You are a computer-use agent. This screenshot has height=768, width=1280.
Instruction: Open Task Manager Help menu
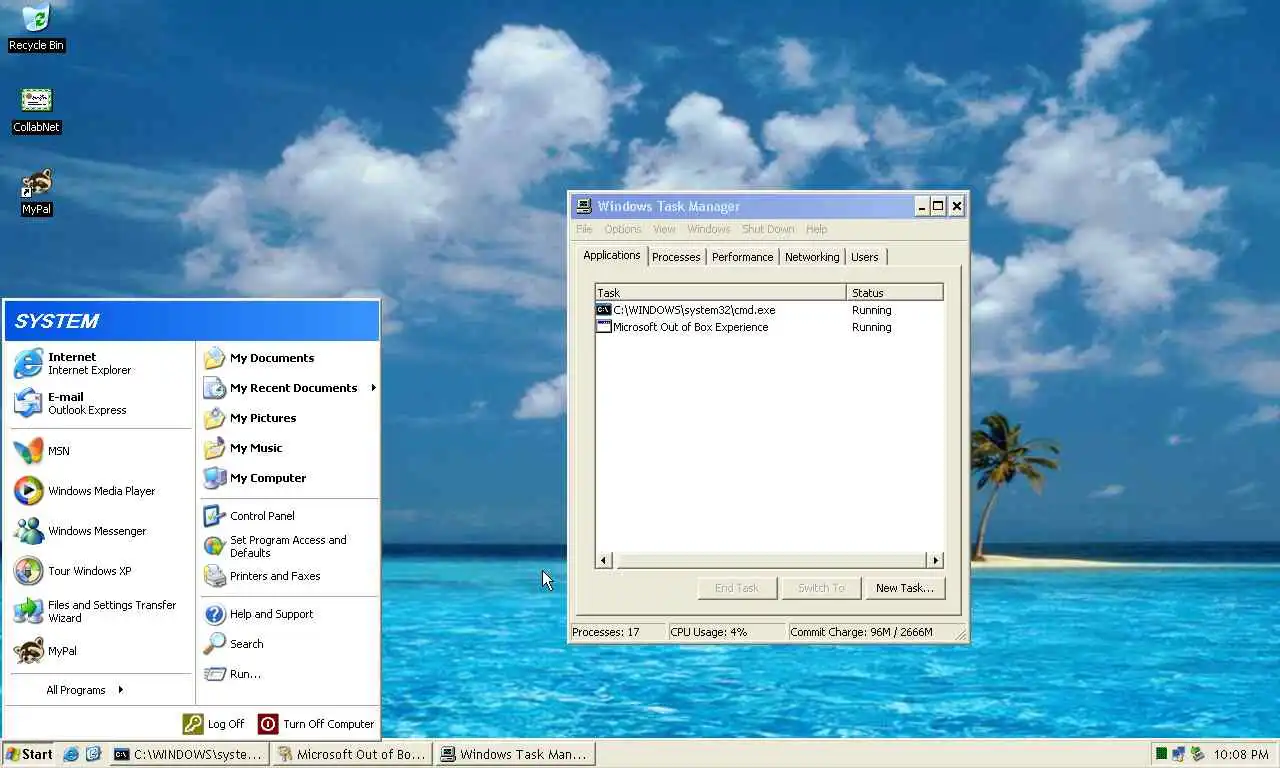[x=817, y=229]
